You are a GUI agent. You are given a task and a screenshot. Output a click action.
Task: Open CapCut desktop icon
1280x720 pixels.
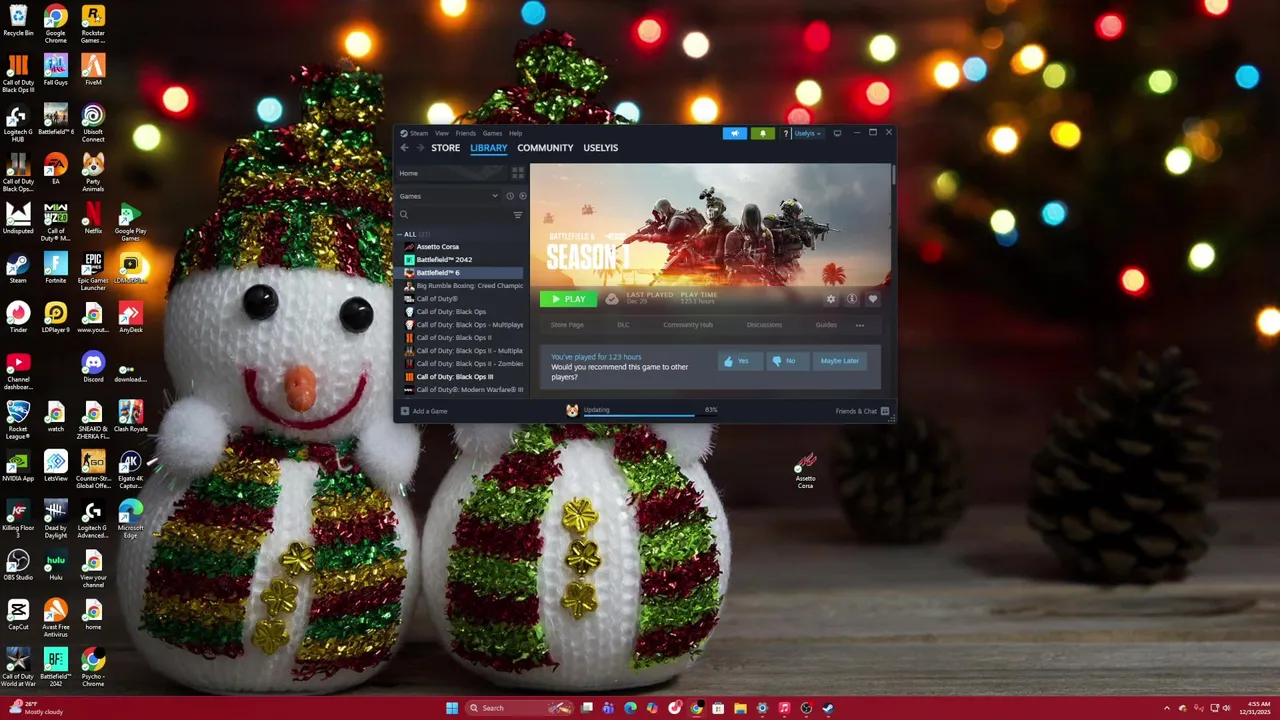(18, 614)
